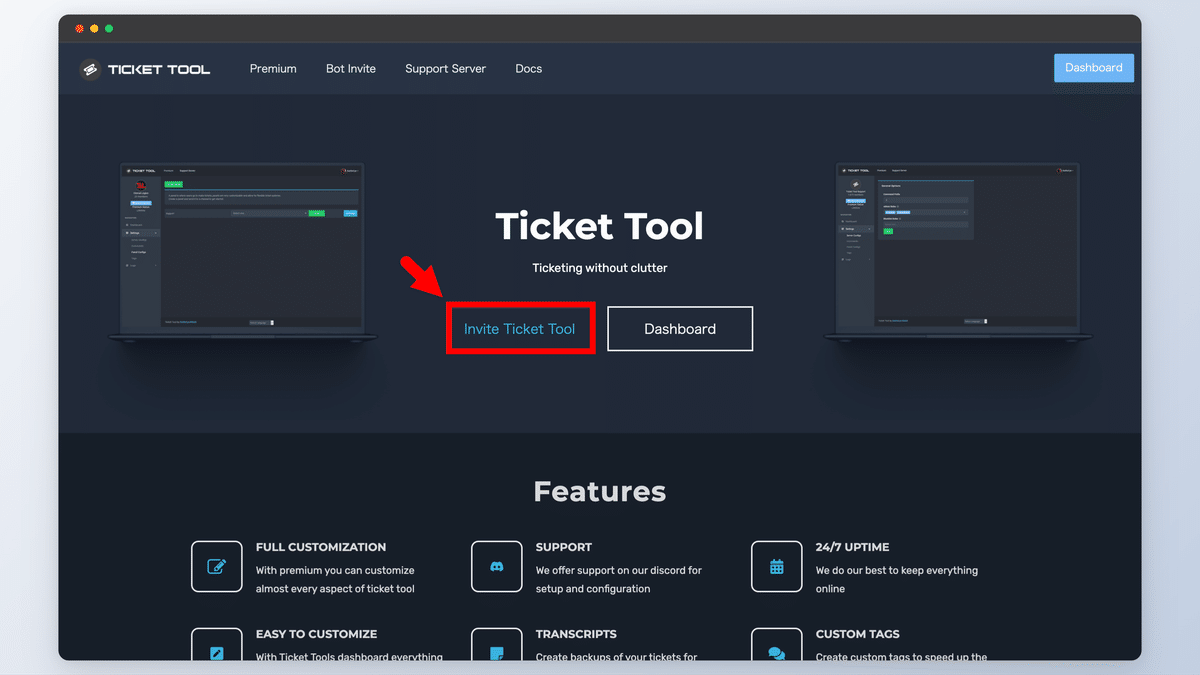Screen dimensions: 1200x675
Task: Click the Custom Tags chat icon
Action: click(x=777, y=645)
